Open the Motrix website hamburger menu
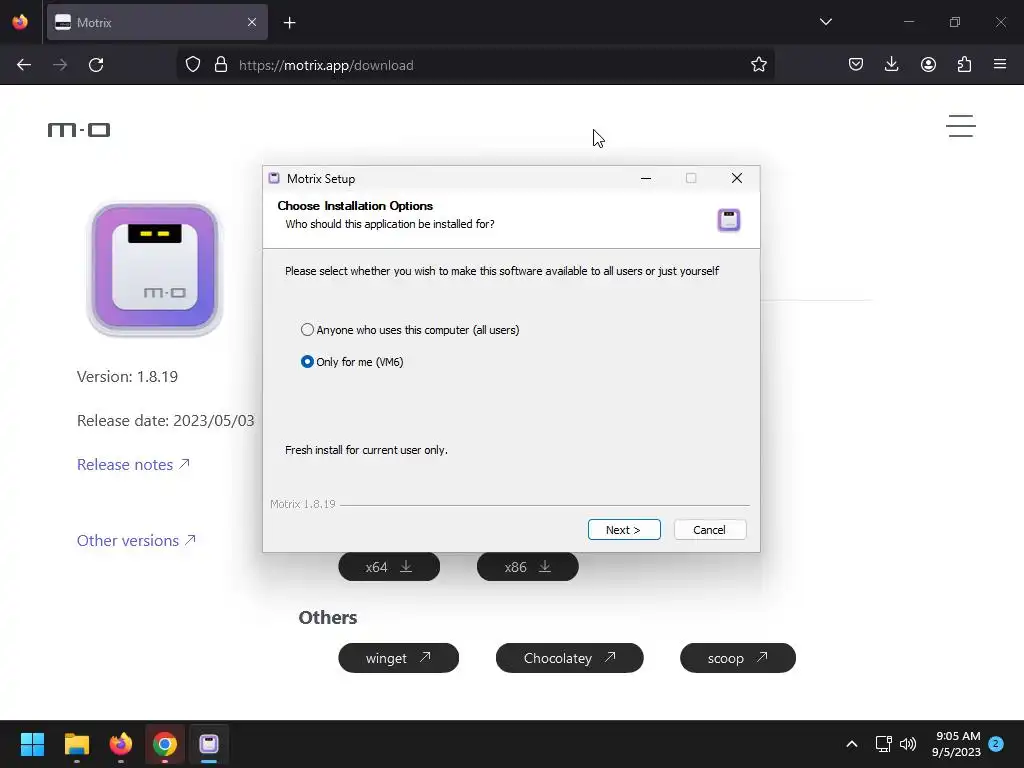This screenshot has height=768, width=1024. tap(961, 126)
